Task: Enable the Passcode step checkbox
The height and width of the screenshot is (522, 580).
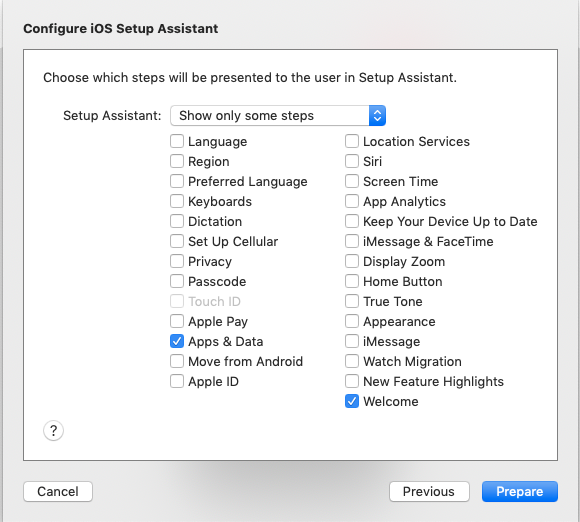Action: [x=177, y=281]
